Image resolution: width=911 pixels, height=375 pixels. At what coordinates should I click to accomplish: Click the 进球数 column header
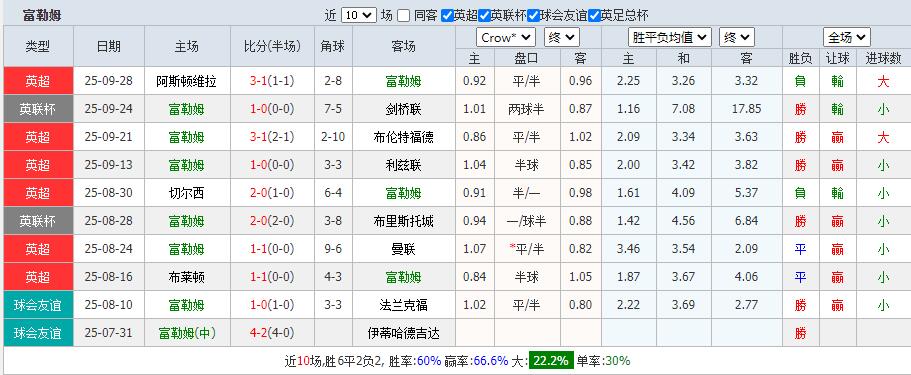click(883, 58)
